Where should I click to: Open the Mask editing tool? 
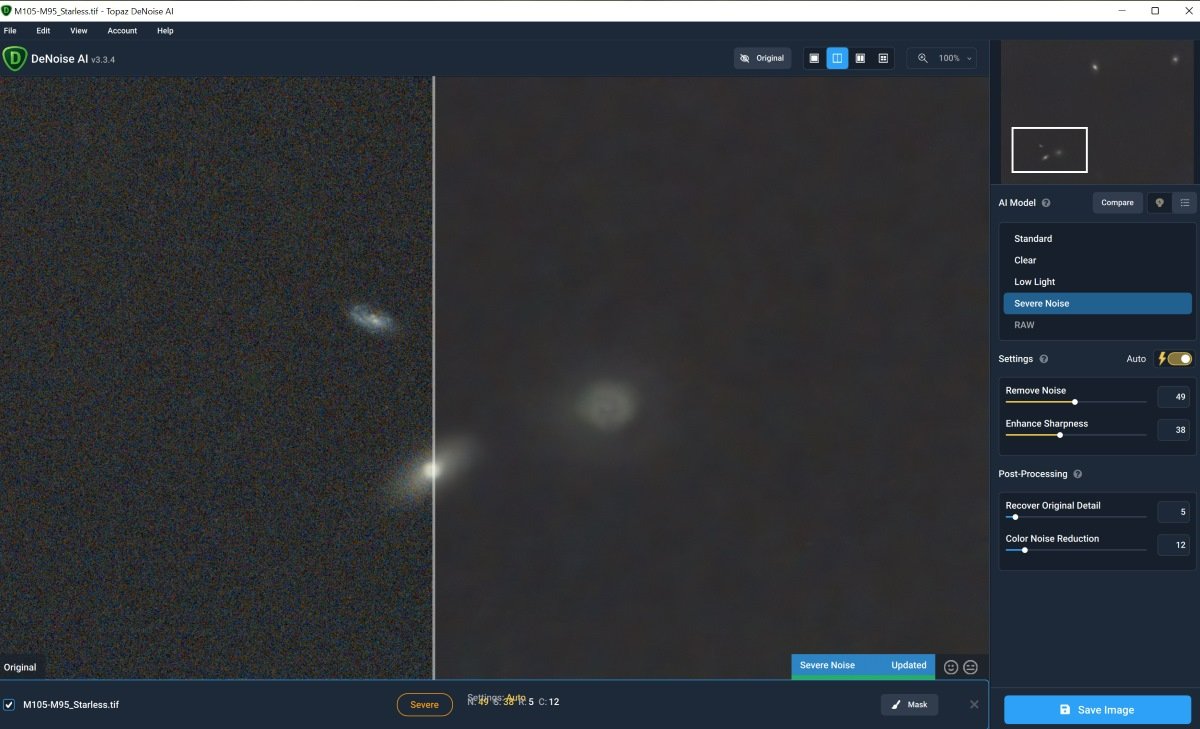[x=909, y=704]
